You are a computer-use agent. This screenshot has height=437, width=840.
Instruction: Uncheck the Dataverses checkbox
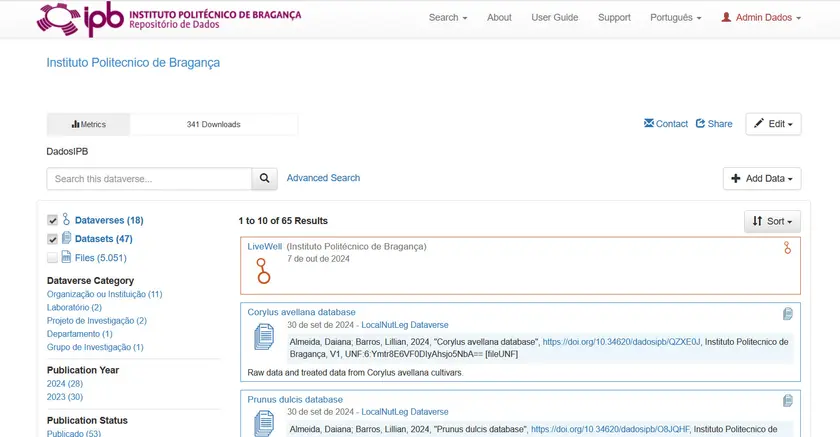tap(53, 220)
